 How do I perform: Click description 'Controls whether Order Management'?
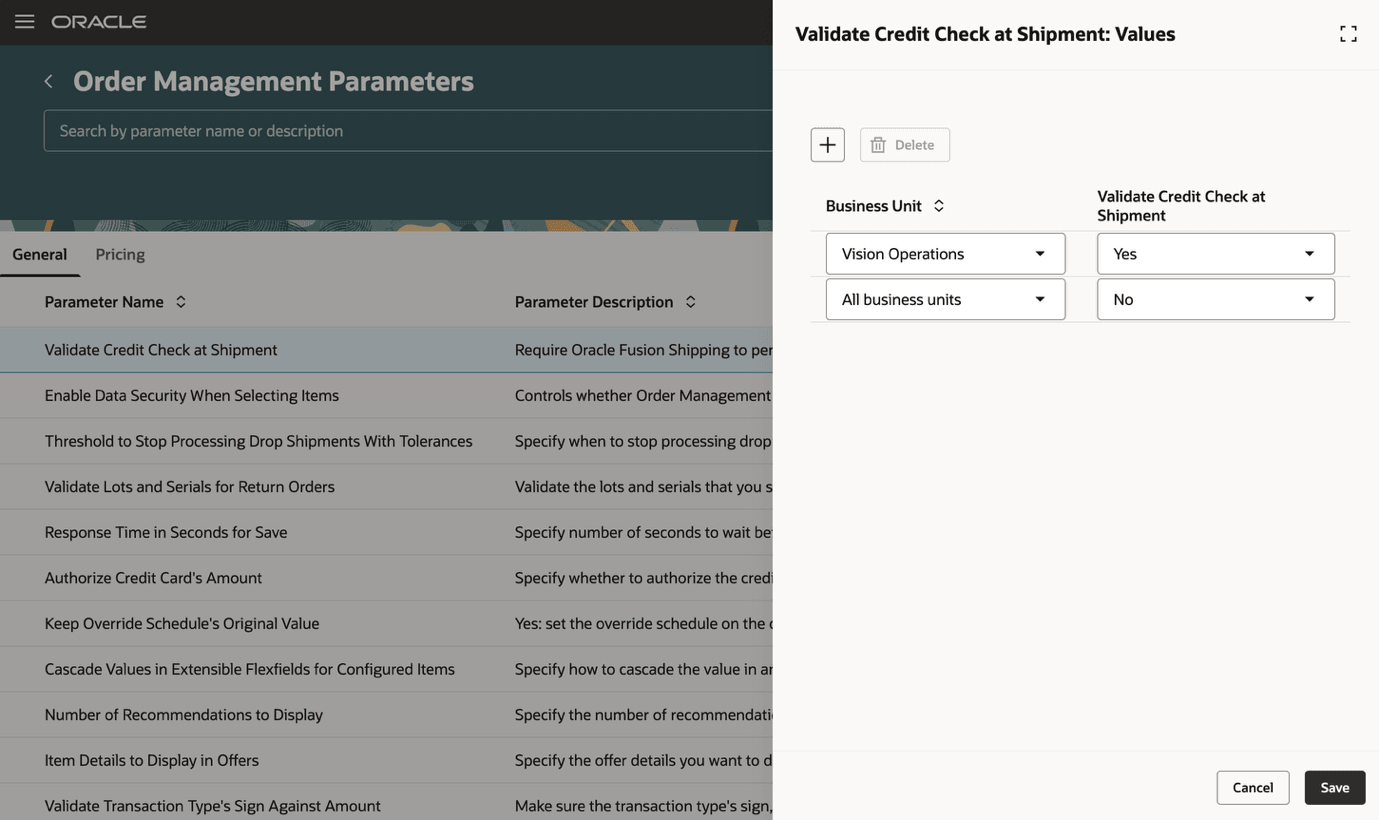coord(643,396)
